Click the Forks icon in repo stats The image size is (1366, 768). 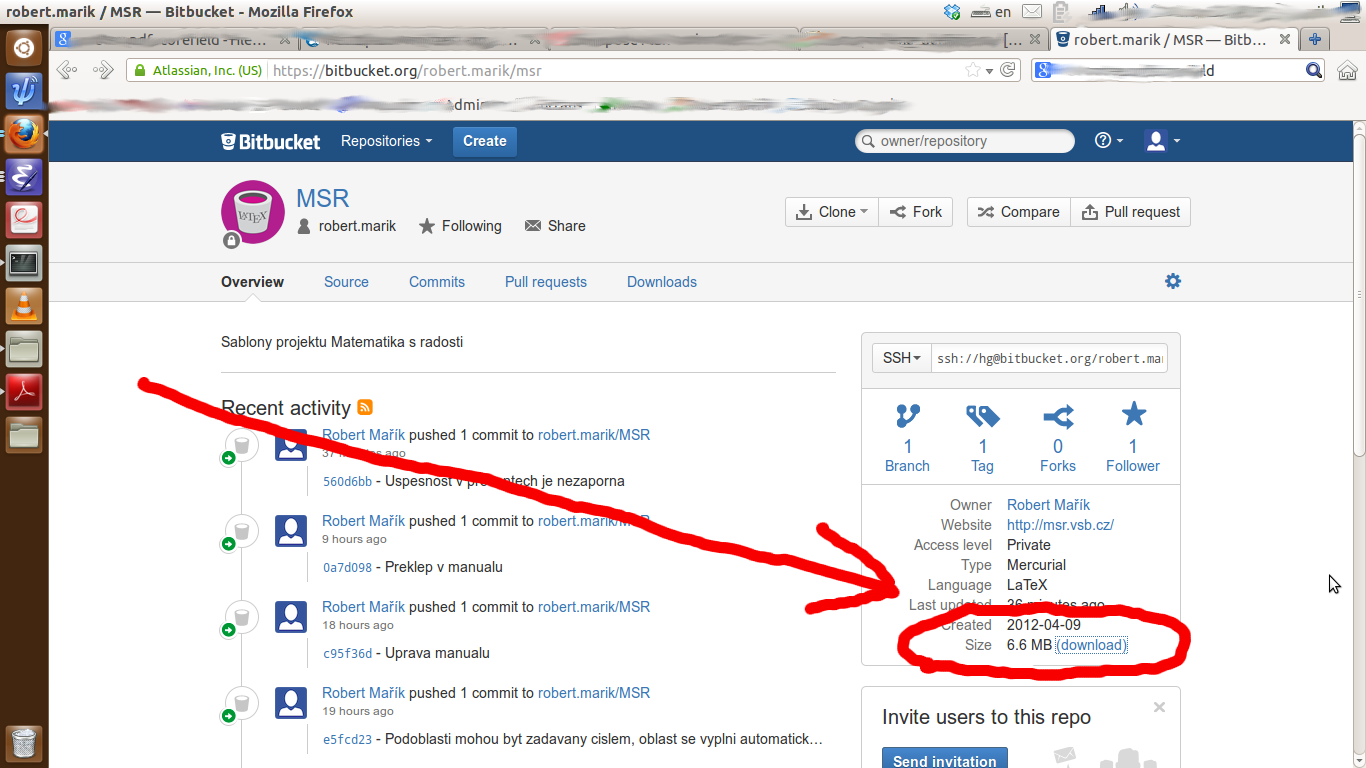1058,416
